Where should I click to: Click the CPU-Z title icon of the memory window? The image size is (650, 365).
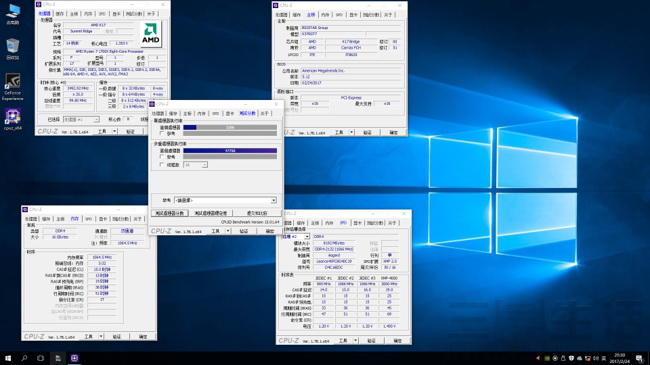[x=25, y=209]
